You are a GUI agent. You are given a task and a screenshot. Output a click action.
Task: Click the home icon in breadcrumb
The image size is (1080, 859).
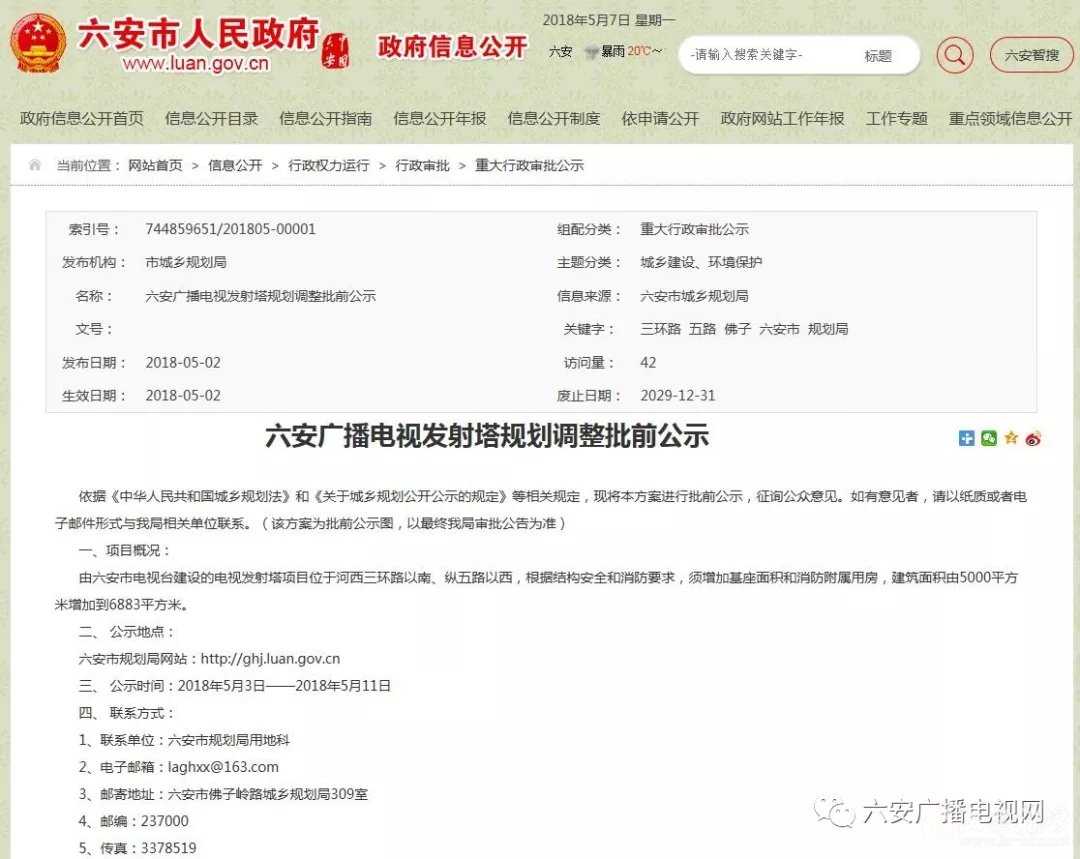pos(35,165)
